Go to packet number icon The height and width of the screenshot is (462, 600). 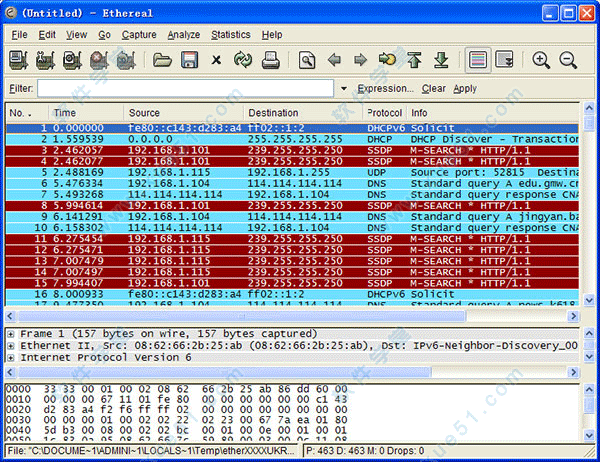pyautogui.click(x=387, y=60)
